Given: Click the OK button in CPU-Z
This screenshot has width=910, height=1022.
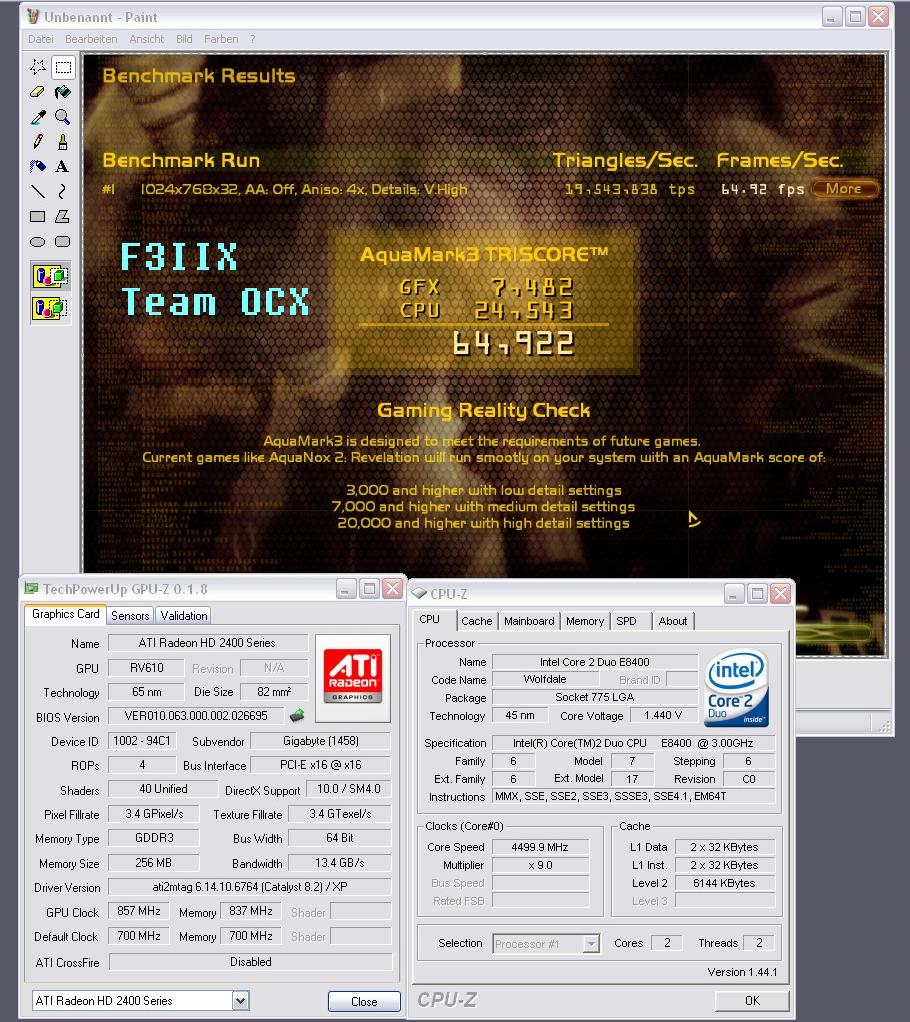Looking at the screenshot, I should point(752,1000).
